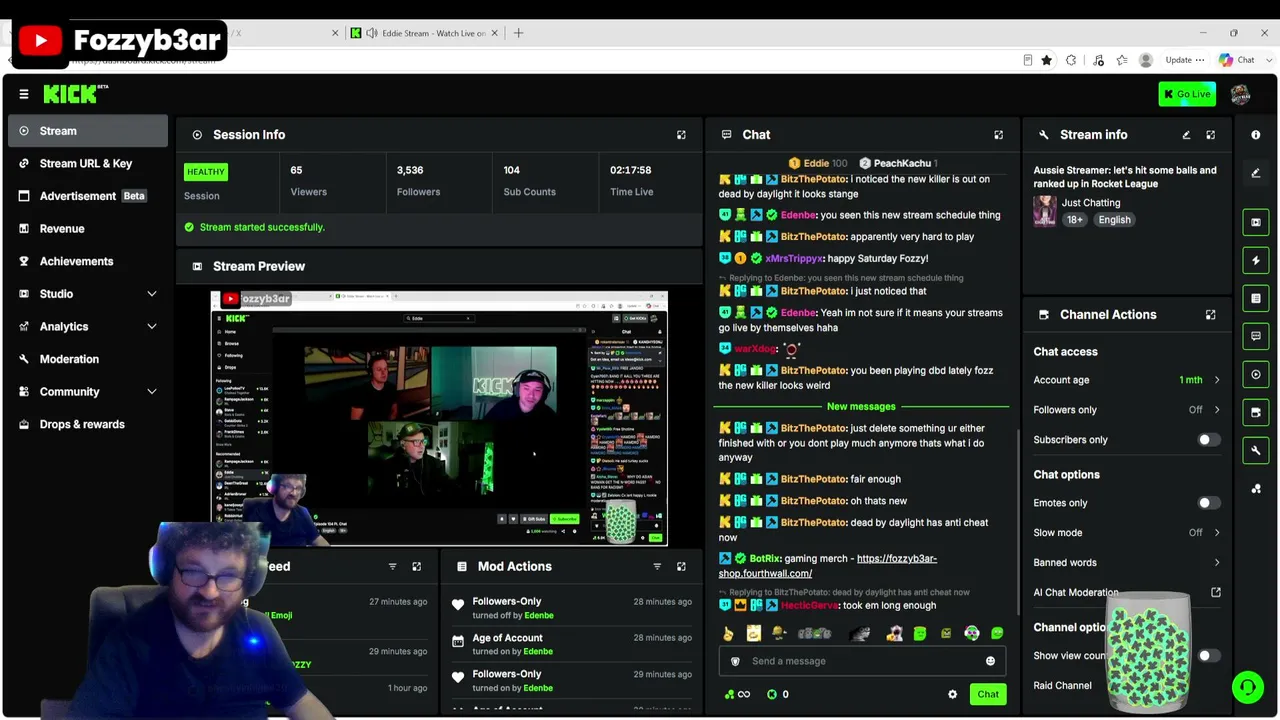Open the browser profile icon
1280x720 pixels.
coord(1146,60)
